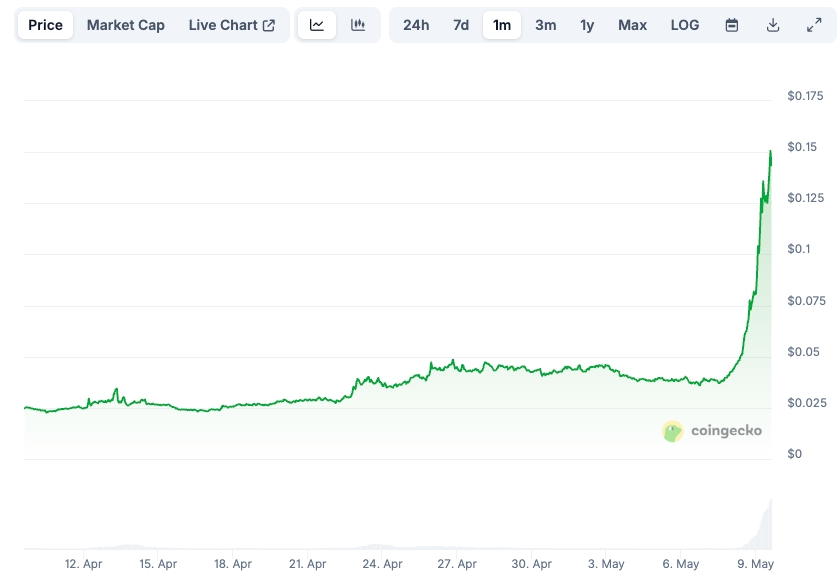Open the Live Chart link
Screen dimensions: 840x578
231,25
